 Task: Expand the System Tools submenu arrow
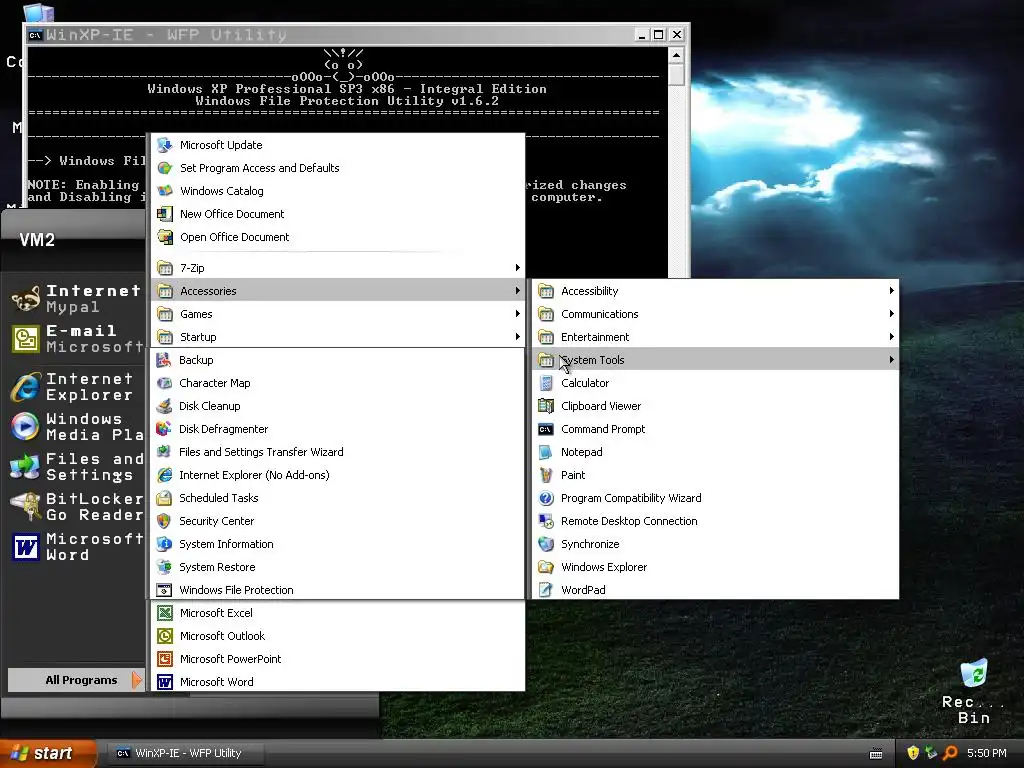click(891, 360)
